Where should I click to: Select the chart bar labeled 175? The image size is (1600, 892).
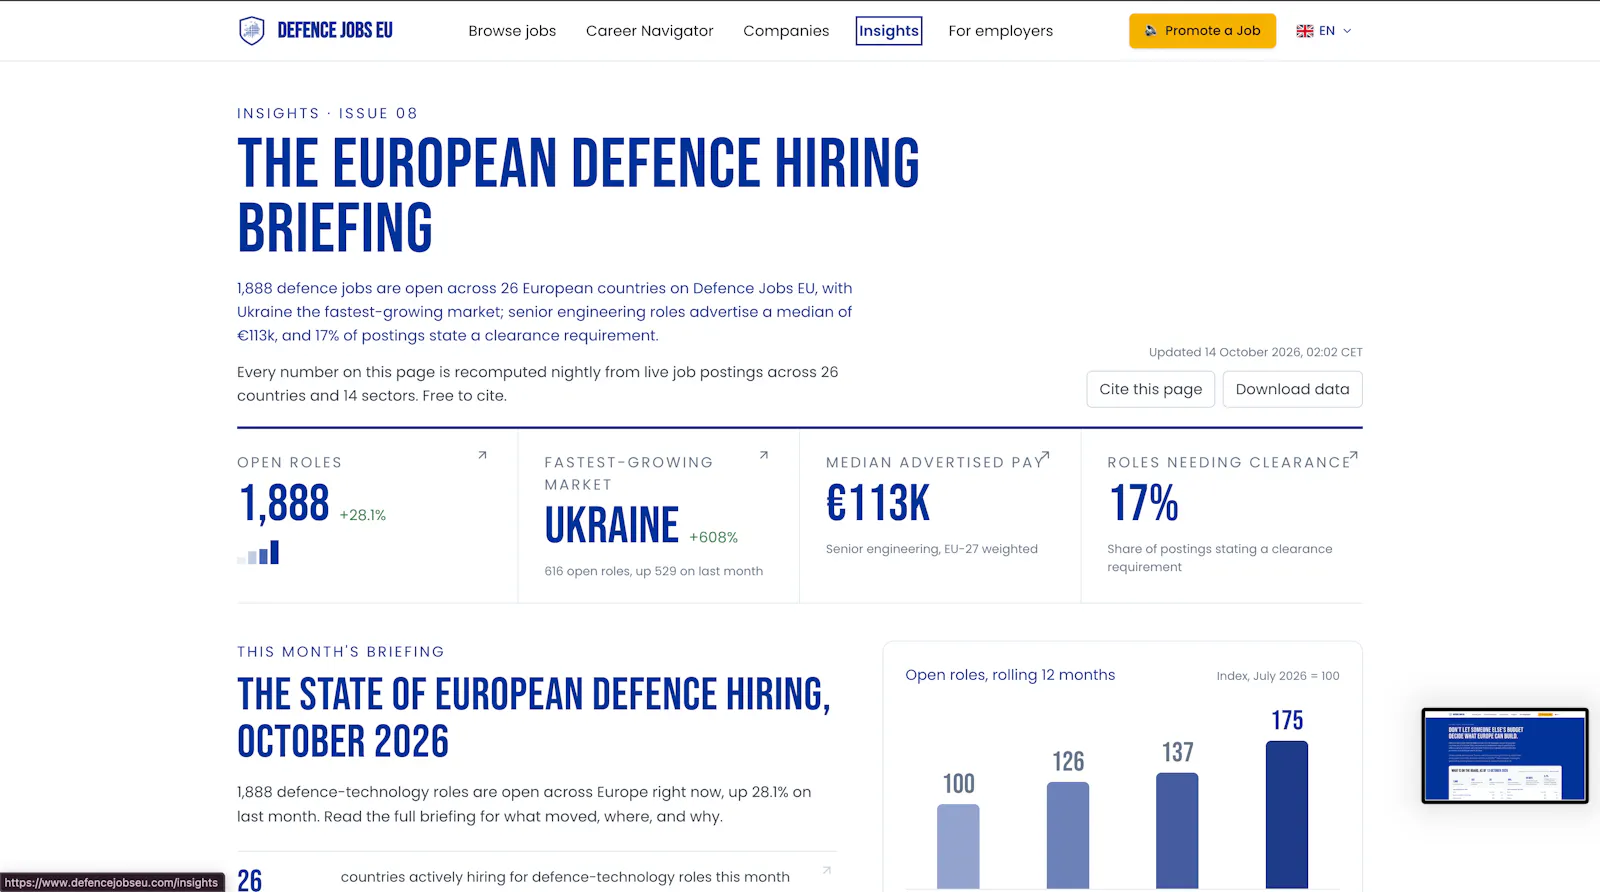[1287, 814]
